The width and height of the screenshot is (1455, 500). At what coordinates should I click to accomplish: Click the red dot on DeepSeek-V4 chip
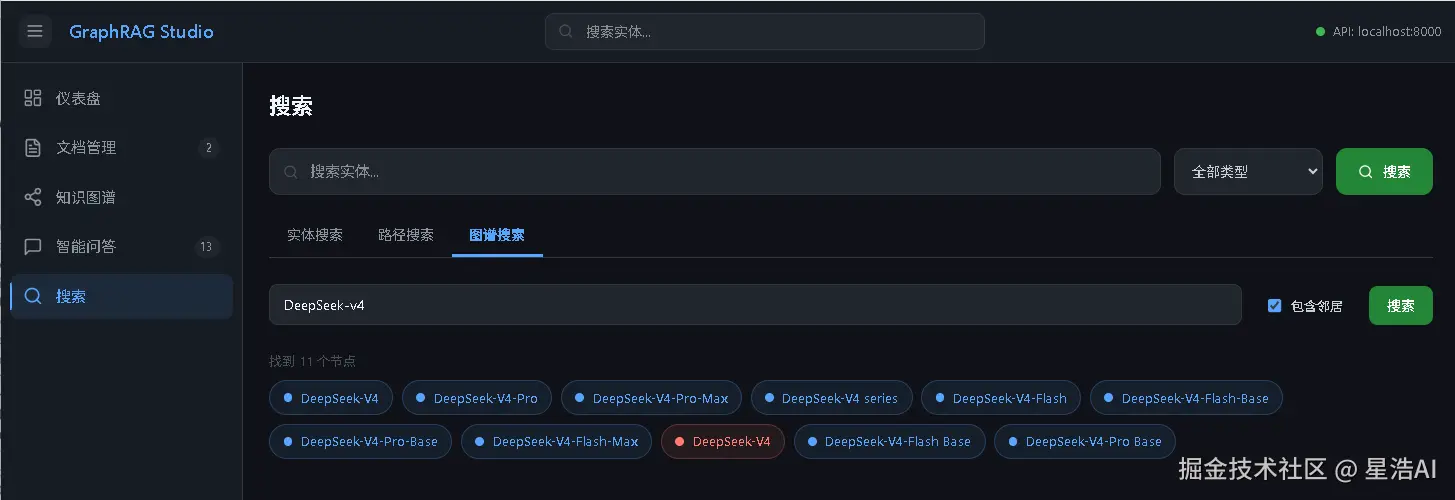point(680,441)
